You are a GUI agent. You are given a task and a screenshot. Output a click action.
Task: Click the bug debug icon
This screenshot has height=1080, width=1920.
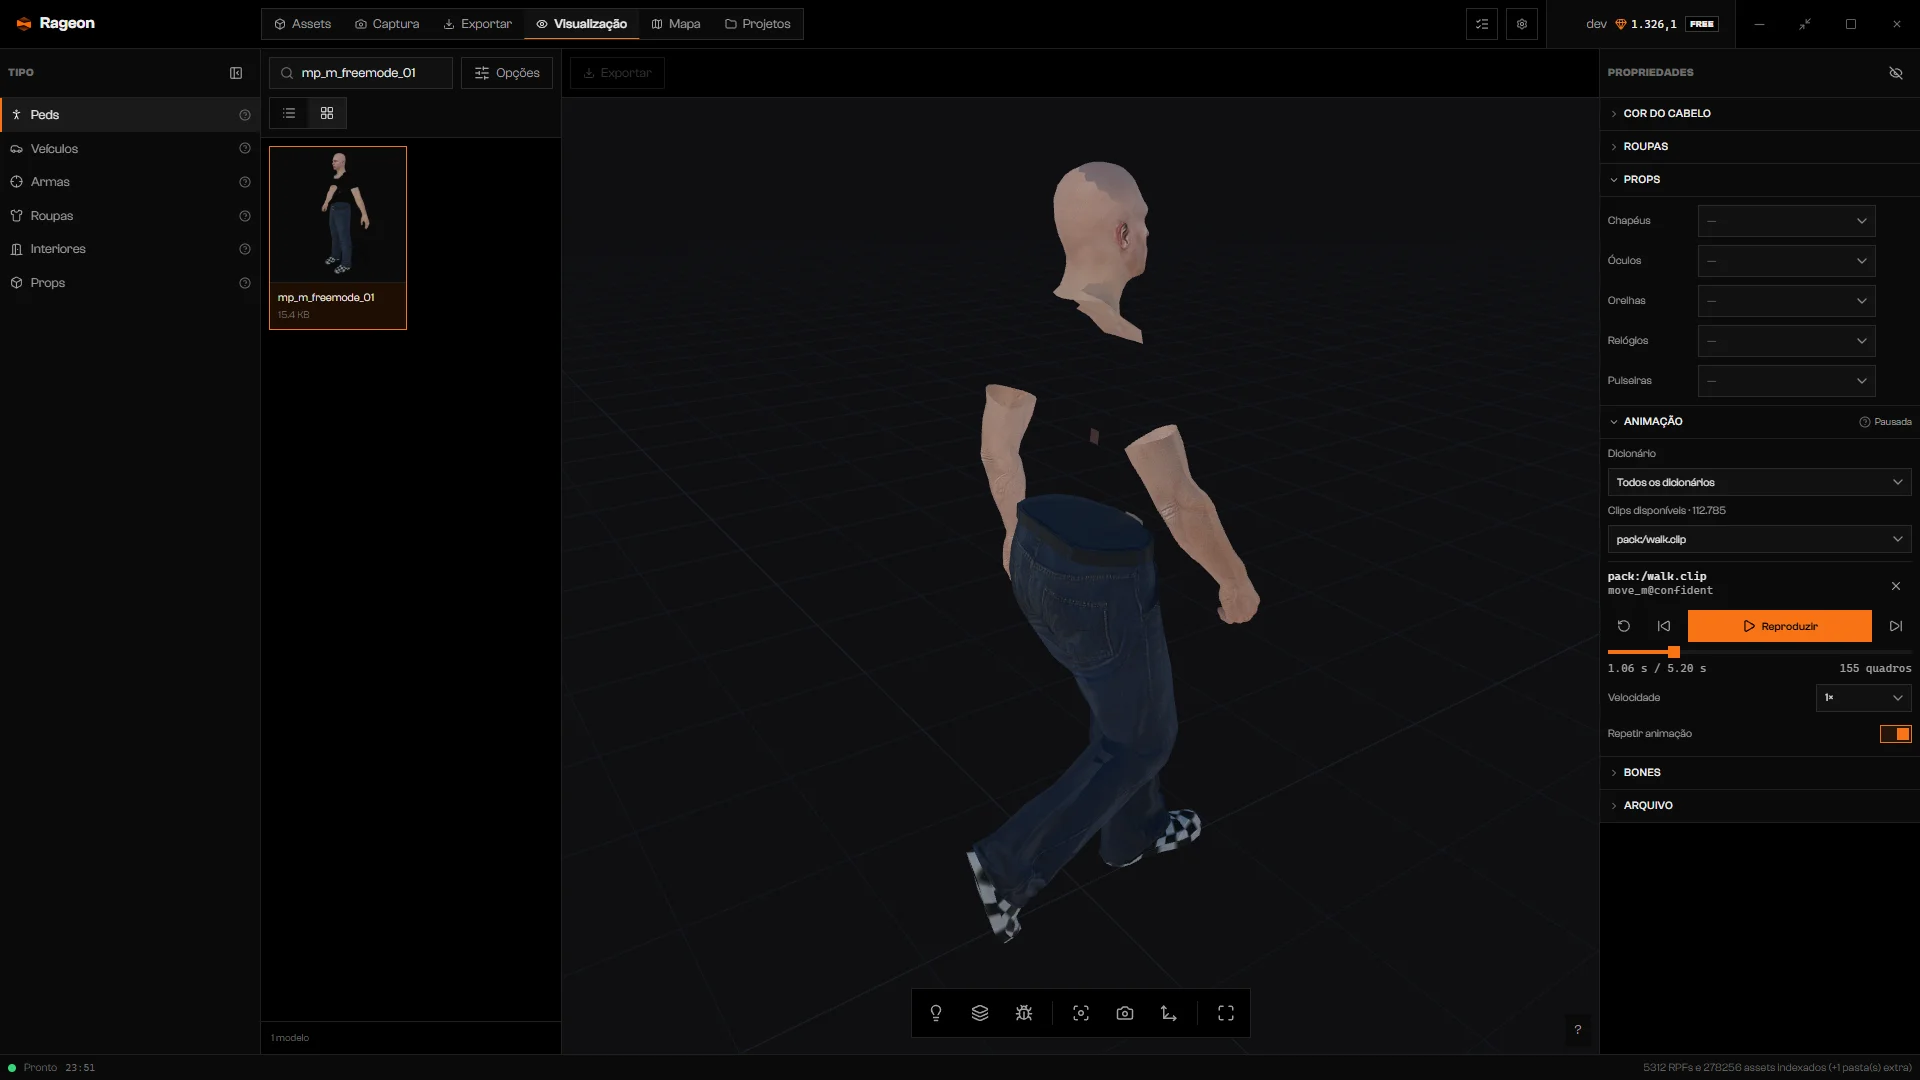[1024, 1013]
